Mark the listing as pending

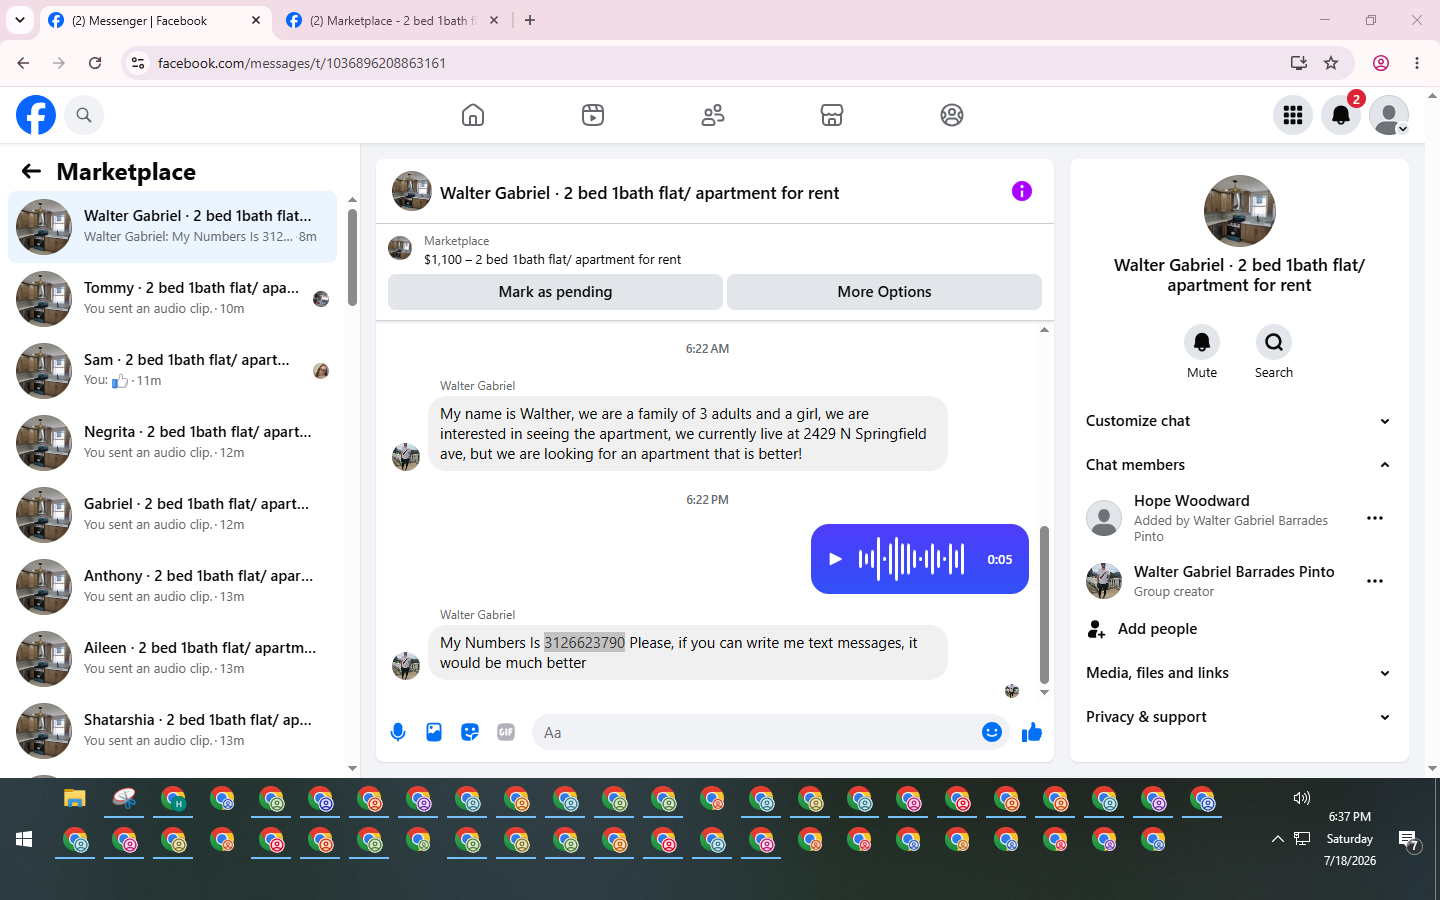(x=555, y=292)
